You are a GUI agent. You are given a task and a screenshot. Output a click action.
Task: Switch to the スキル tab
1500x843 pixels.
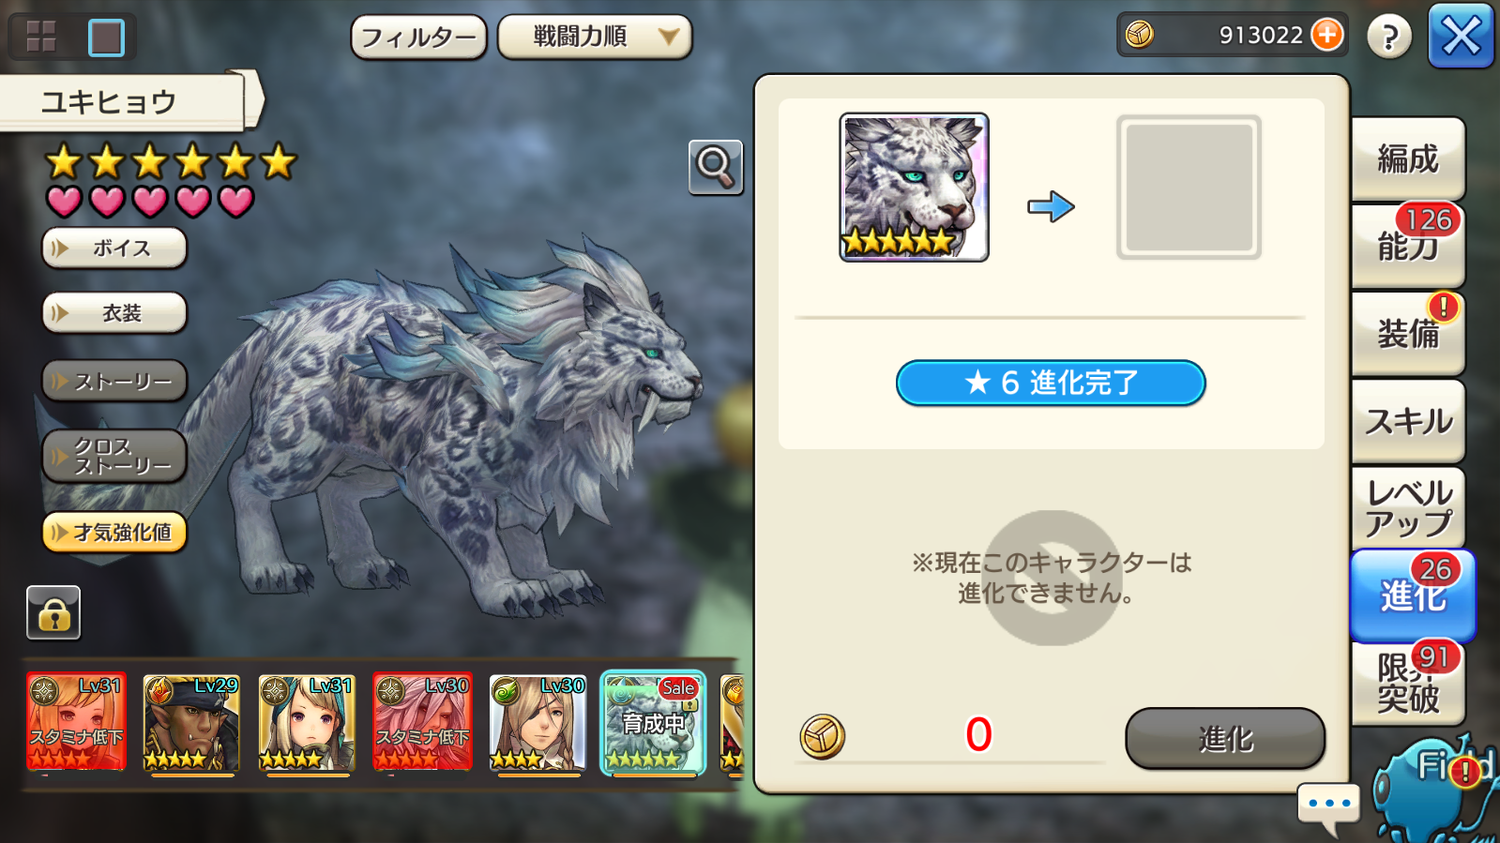tap(1408, 422)
